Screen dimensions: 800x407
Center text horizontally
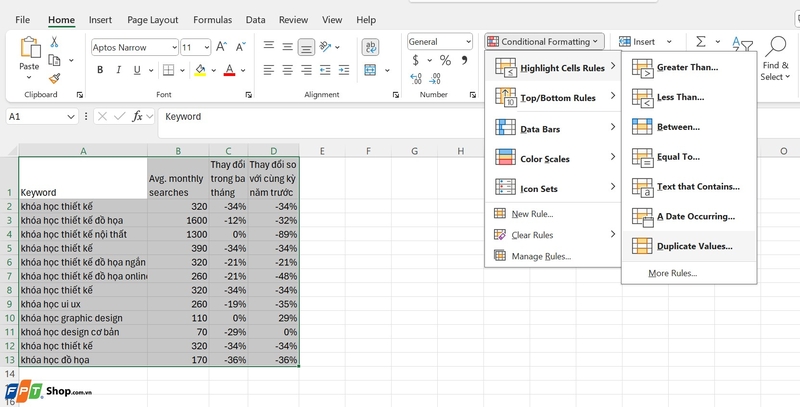288,70
